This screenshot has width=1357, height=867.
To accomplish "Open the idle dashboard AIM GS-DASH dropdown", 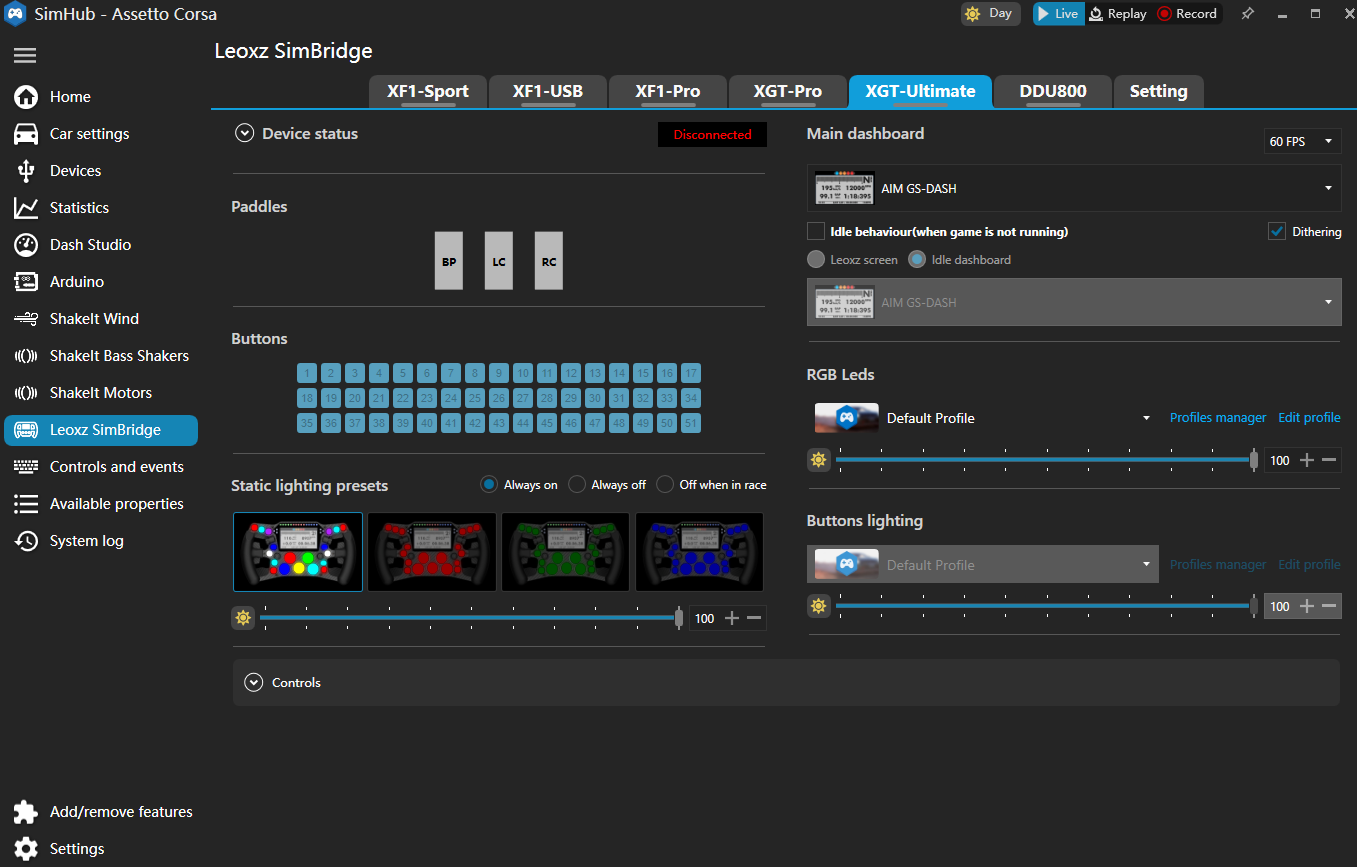I will (1074, 302).
